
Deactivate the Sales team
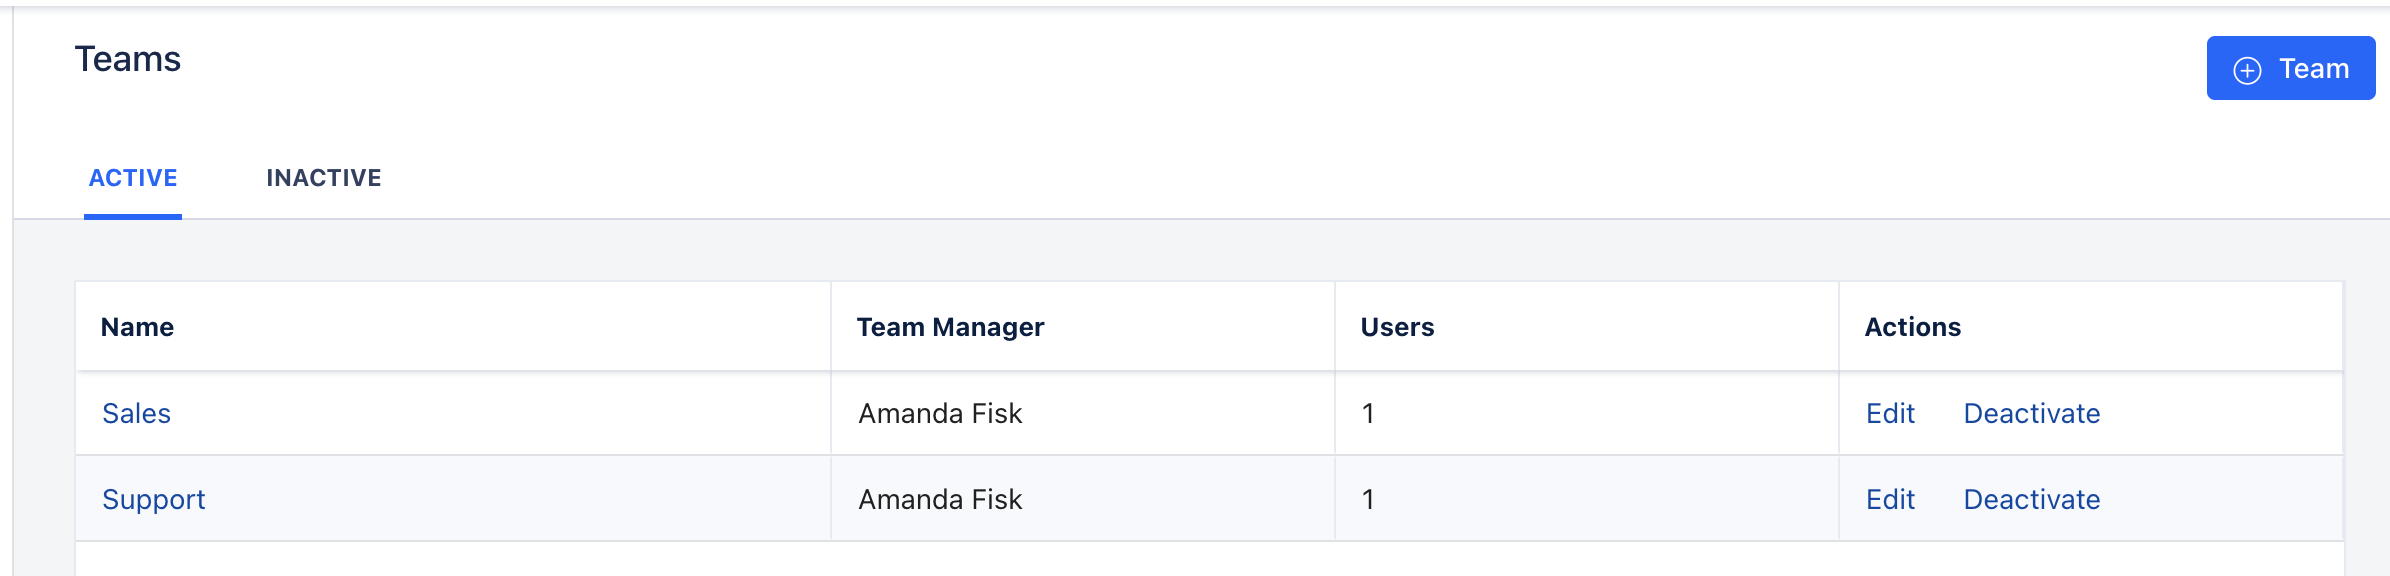(x=2032, y=414)
